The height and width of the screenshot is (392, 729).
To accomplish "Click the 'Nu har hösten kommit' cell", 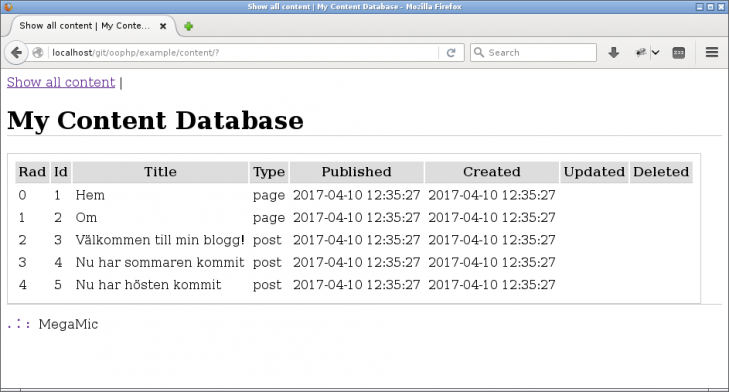I will [x=148, y=285].
